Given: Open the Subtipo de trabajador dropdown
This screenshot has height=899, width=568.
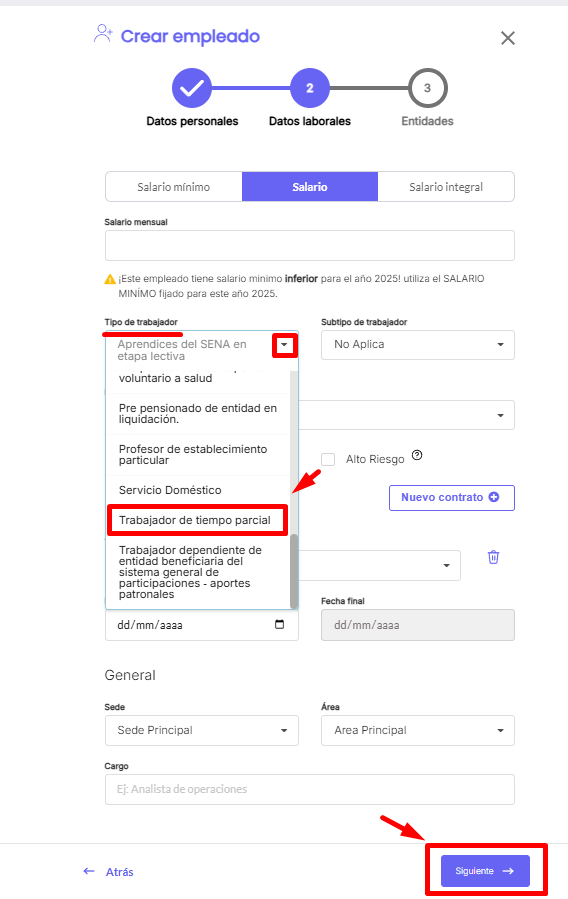Looking at the screenshot, I should pos(418,345).
